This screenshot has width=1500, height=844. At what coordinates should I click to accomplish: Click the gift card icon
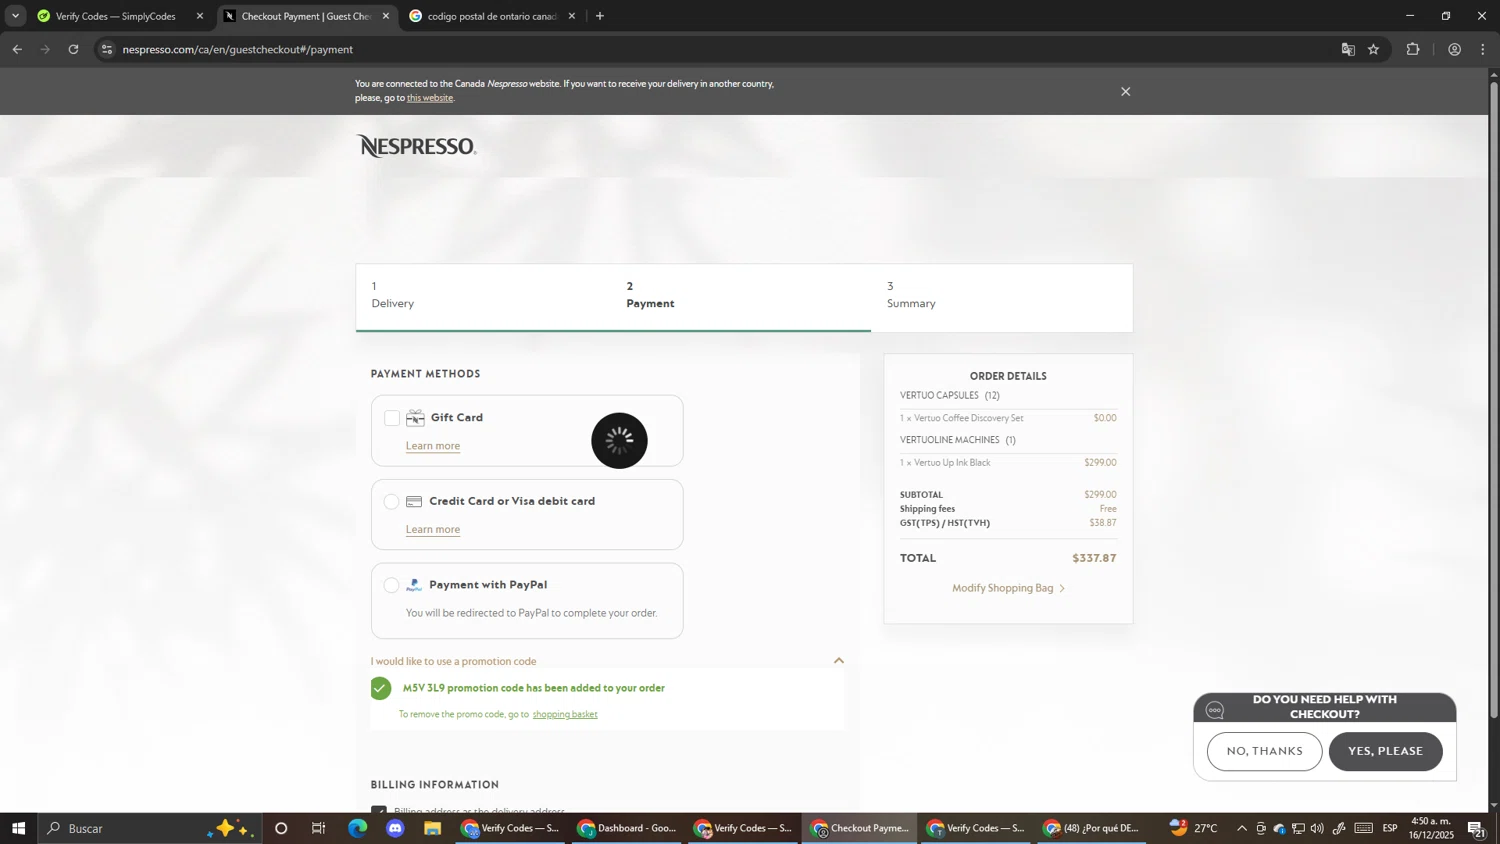pyautogui.click(x=415, y=418)
